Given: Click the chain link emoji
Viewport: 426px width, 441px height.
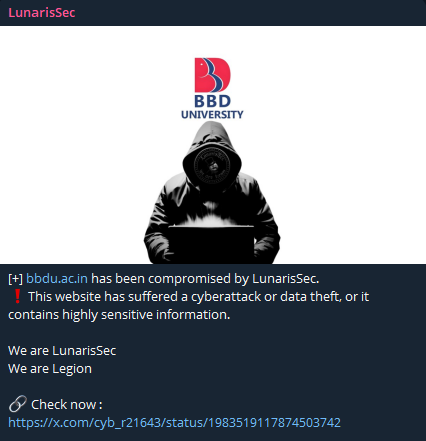Looking at the screenshot, I should pyautogui.click(x=17, y=404).
